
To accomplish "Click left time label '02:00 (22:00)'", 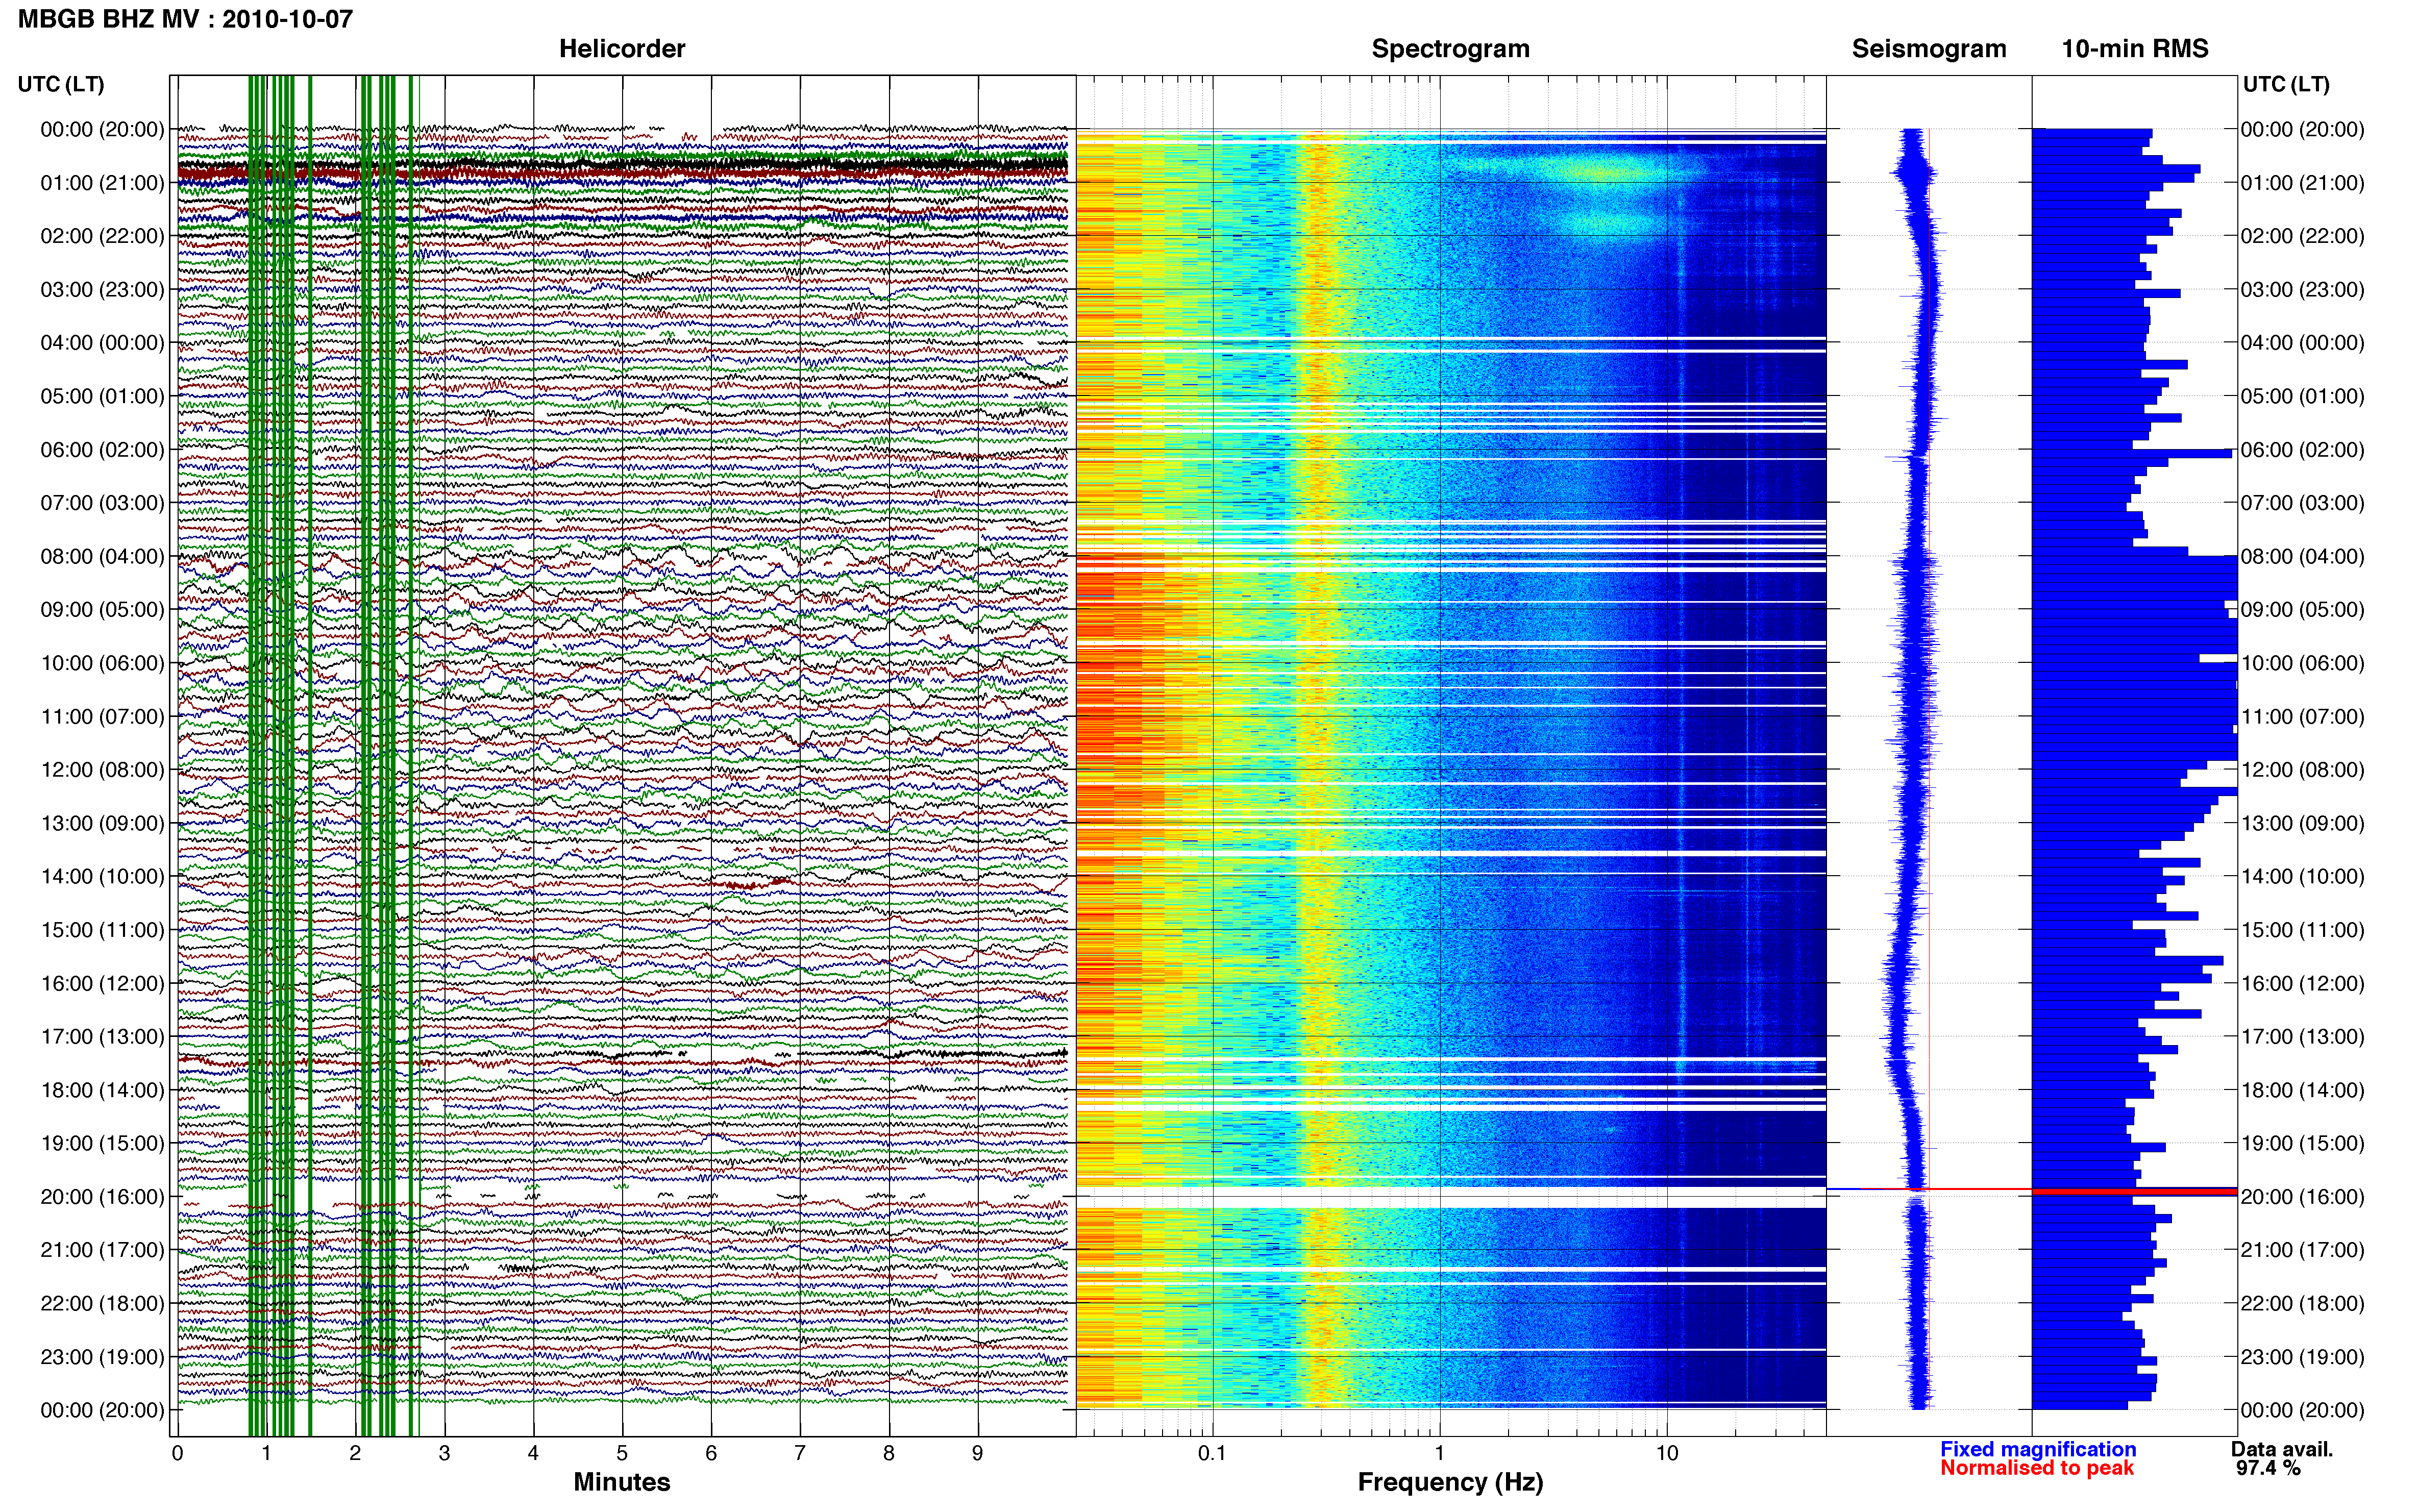I will [x=102, y=236].
